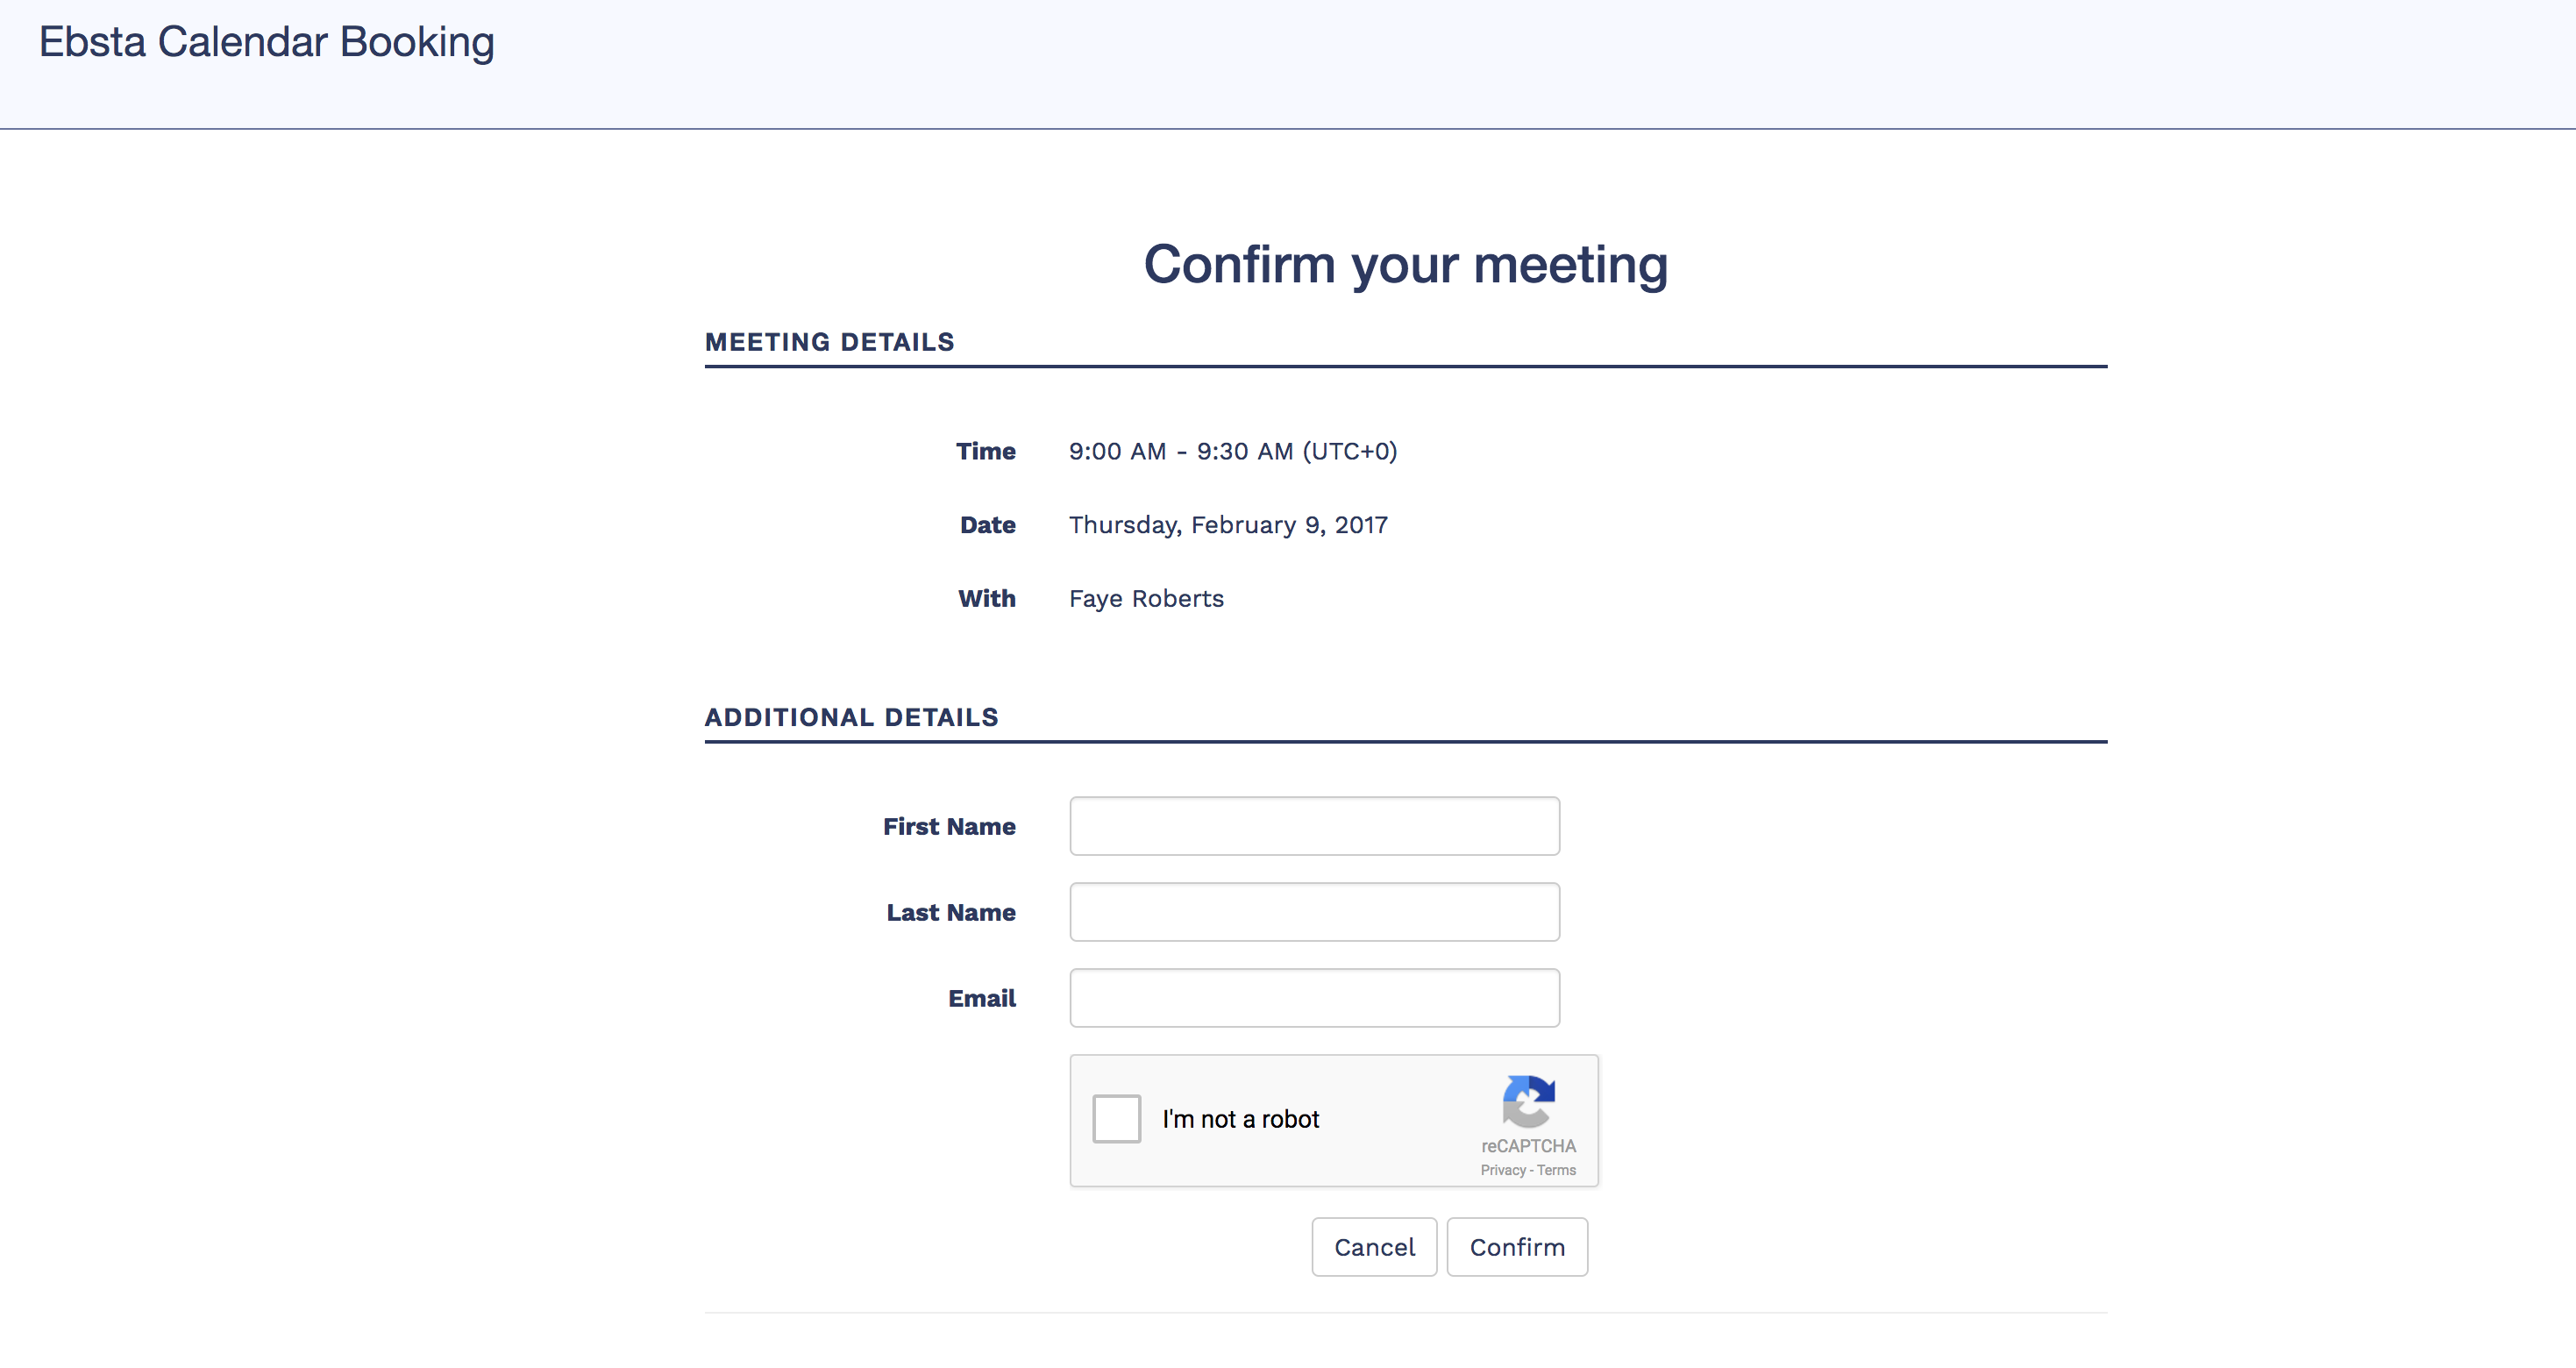Check the "I'm not a robot" checkbox
The height and width of the screenshot is (1368, 2576).
tap(1116, 1119)
